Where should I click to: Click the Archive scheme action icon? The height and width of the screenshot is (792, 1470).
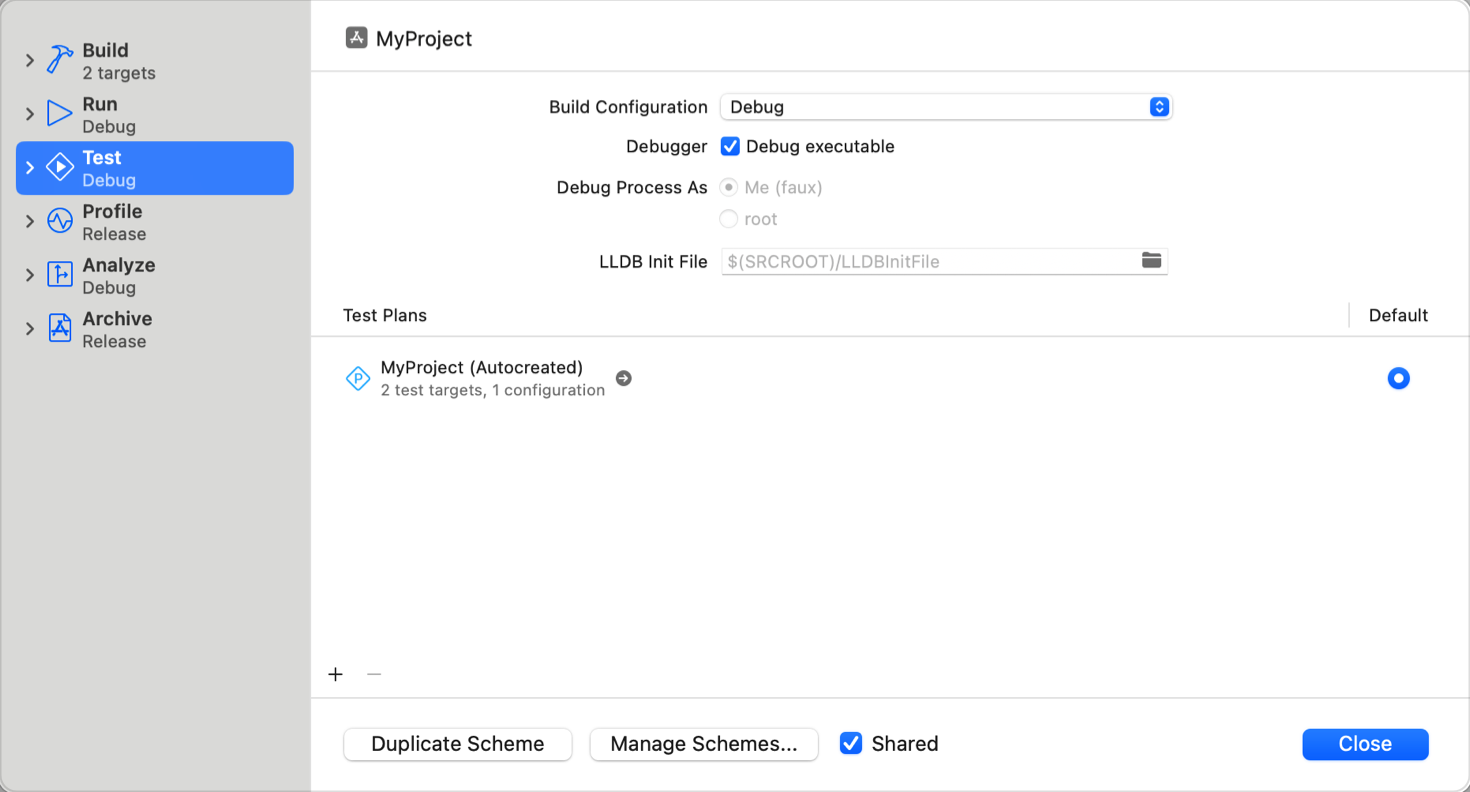point(57,328)
